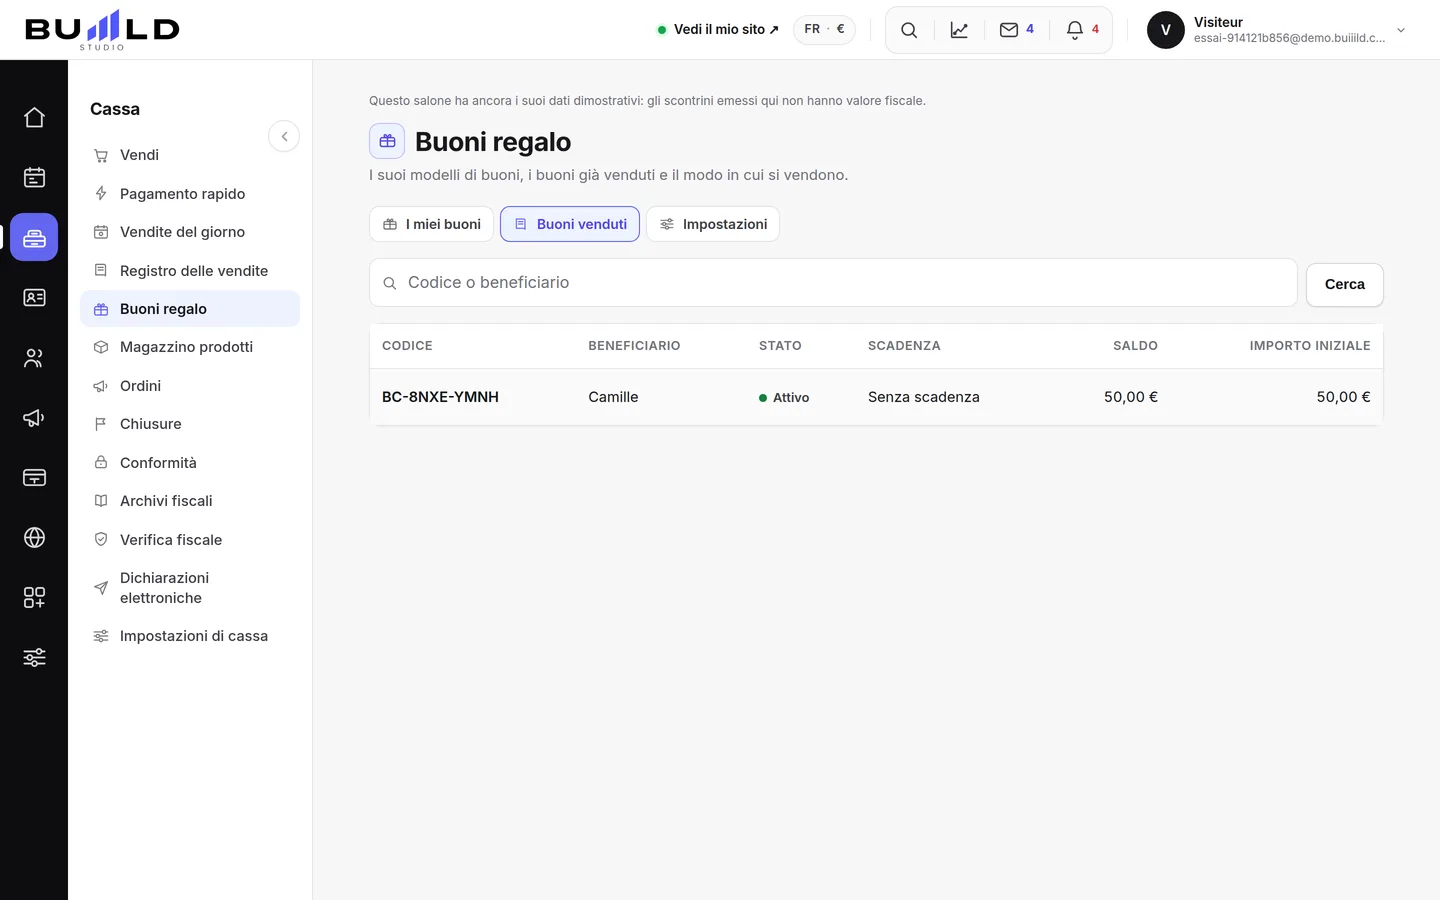The width and height of the screenshot is (1440, 900).
Task: Click the header search magnifier icon
Action: pos(909,30)
